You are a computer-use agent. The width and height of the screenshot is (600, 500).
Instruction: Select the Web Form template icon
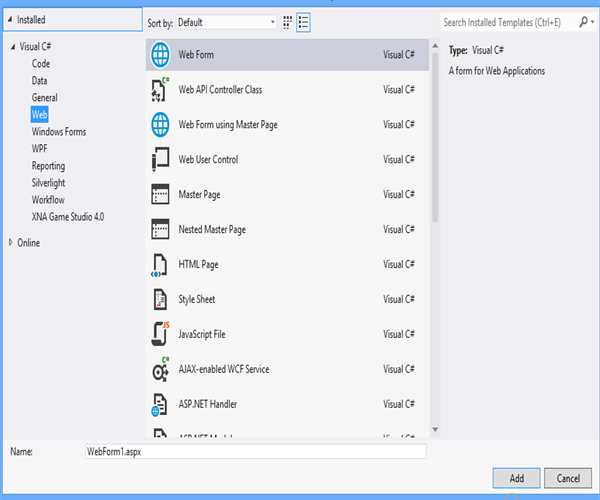click(160, 55)
